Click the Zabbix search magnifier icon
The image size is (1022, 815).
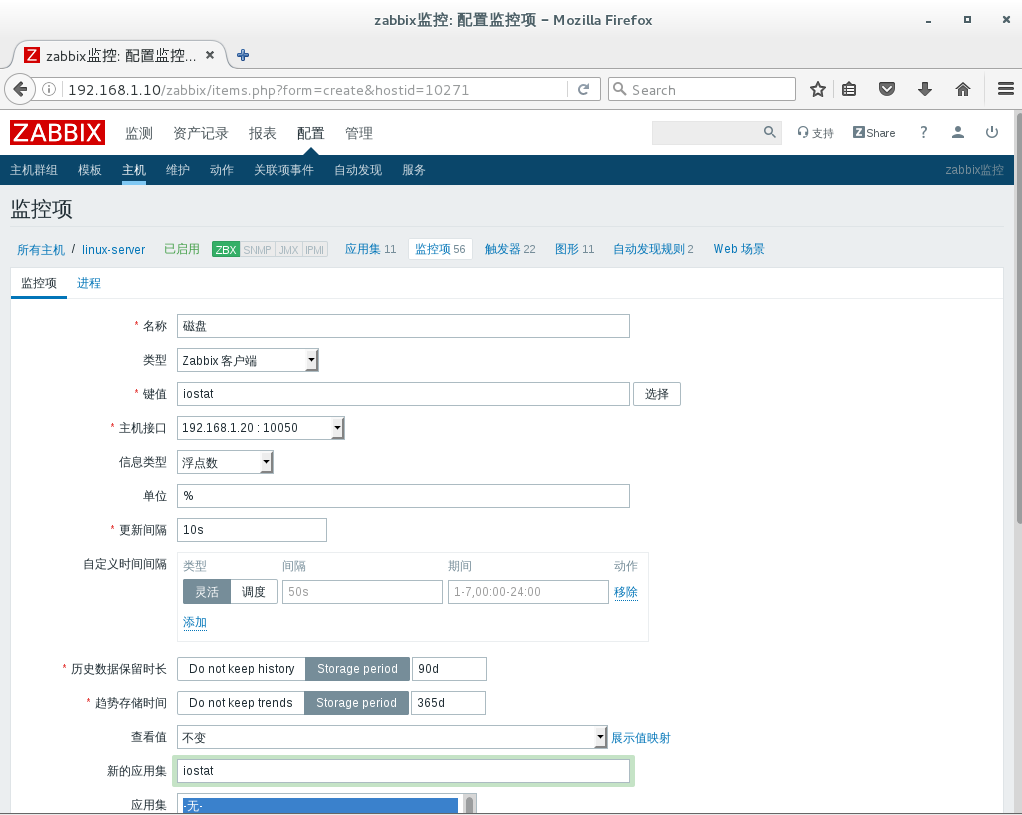770,132
